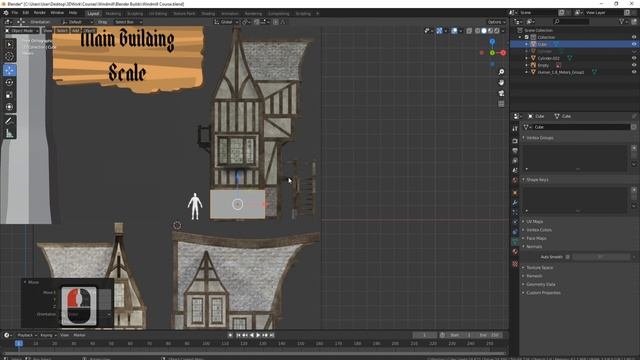Switch to the UV Editing workspace tab
The width and height of the screenshot is (640, 360).
tap(158, 13)
